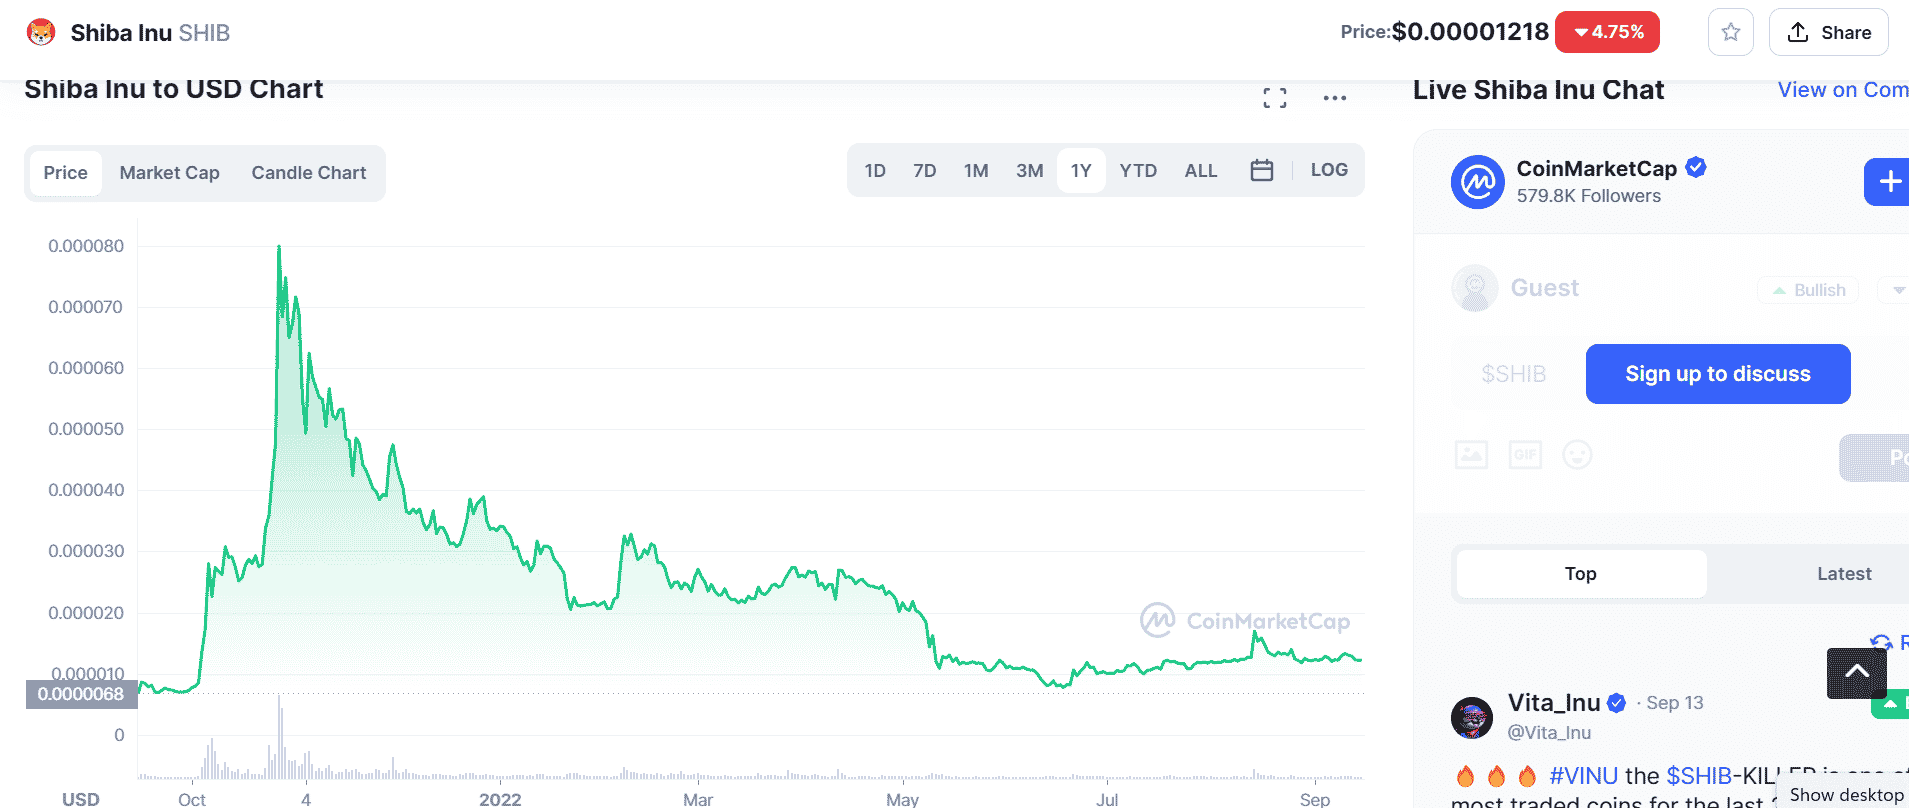
Task: Toggle LOG scale on chart
Action: pos(1329,170)
